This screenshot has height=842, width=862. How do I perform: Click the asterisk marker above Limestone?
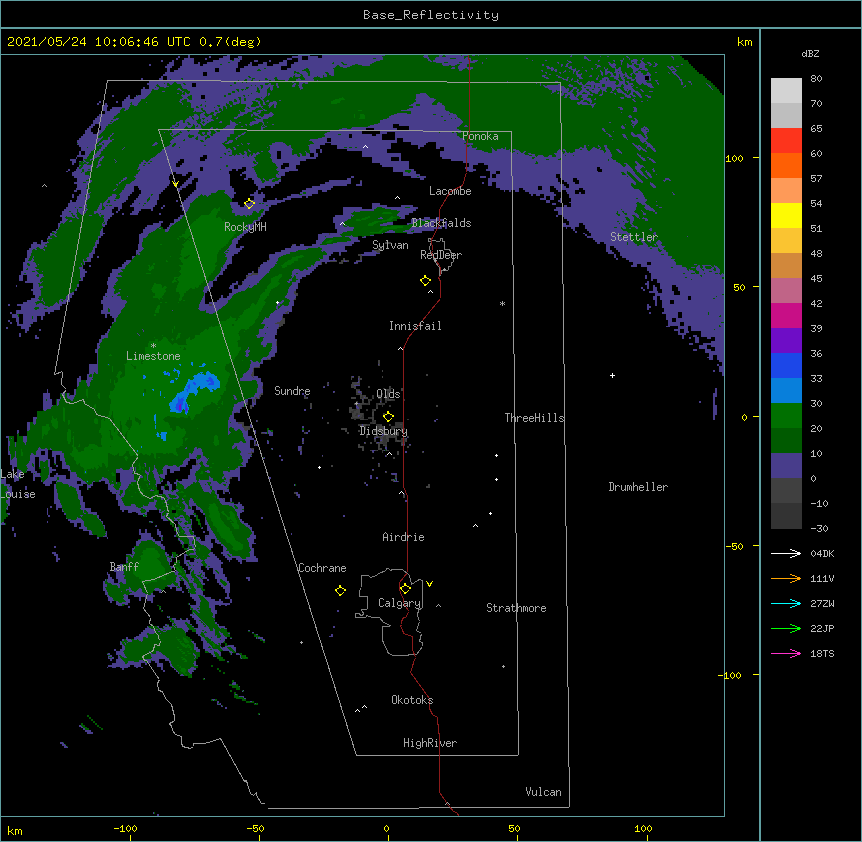click(153, 346)
